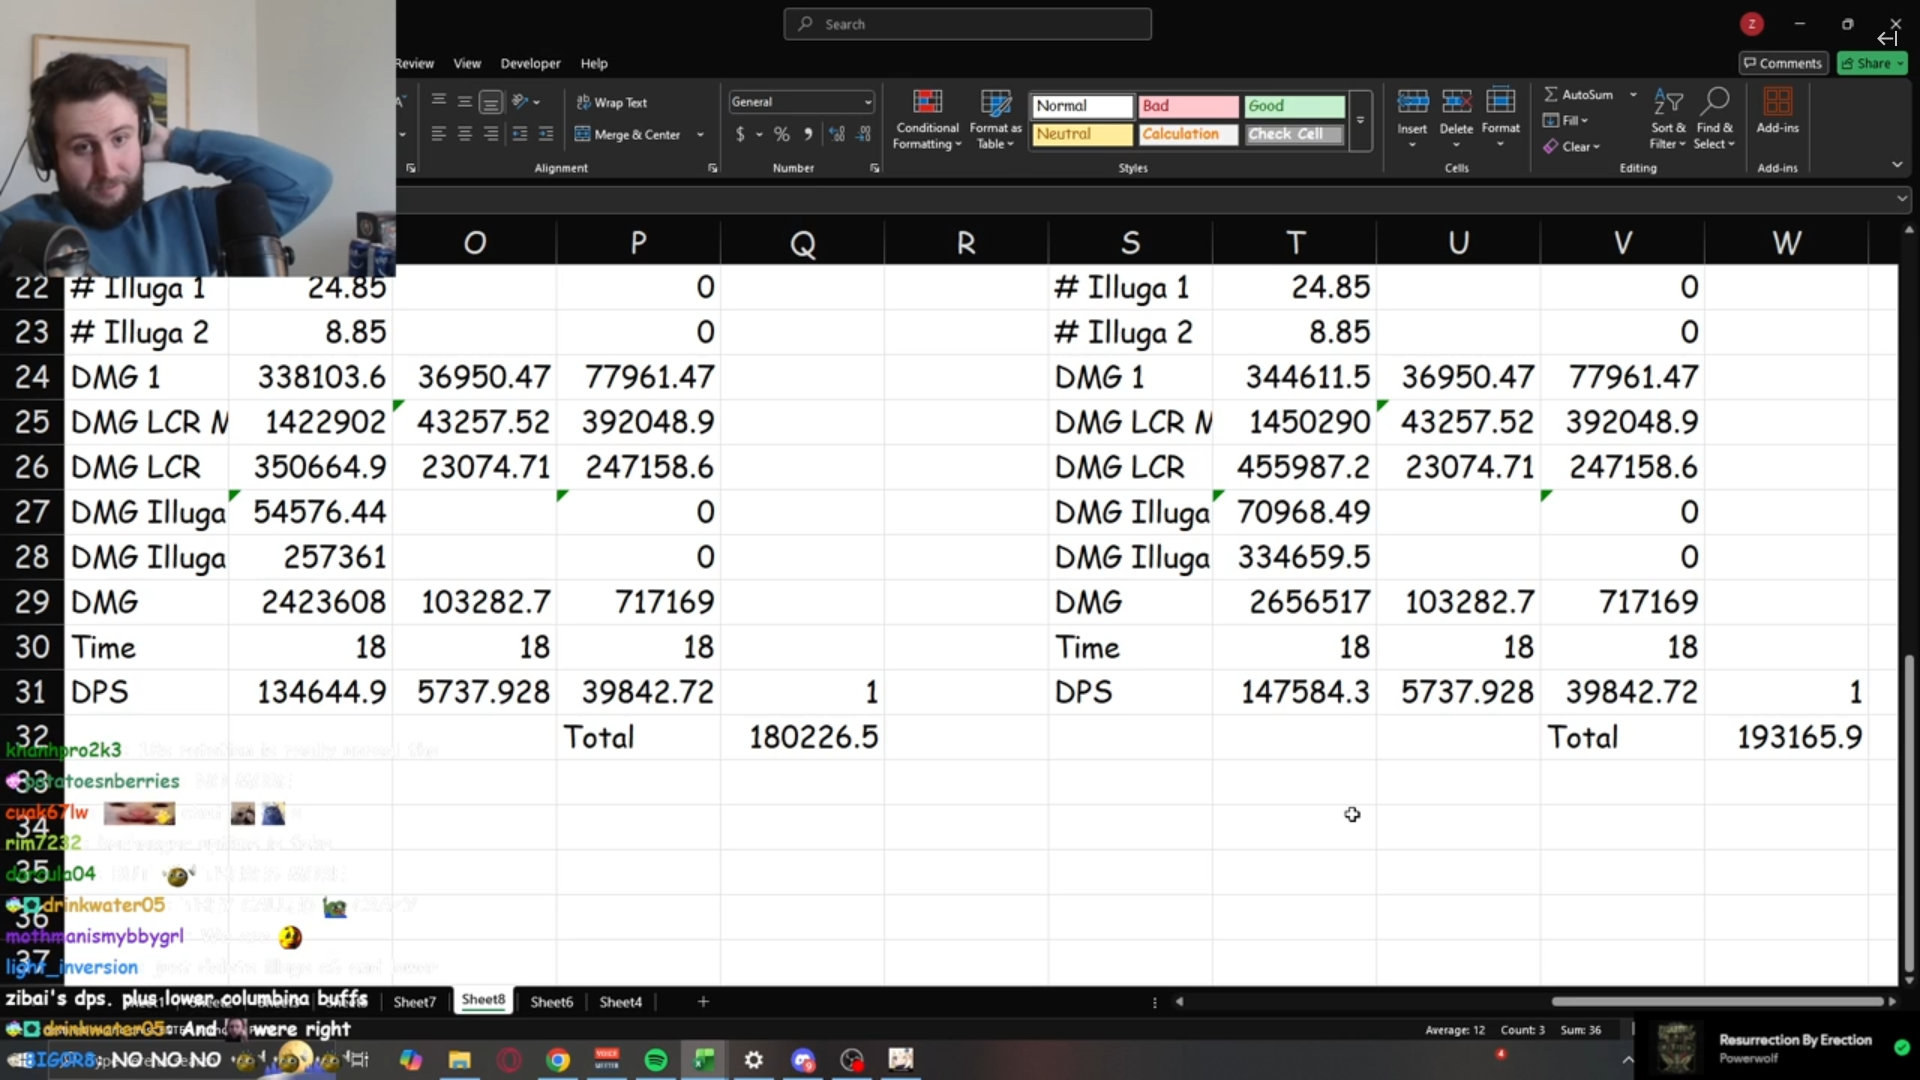The width and height of the screenshot is (1920, 1080).
Task: Click in the Search box
Action: pos(967,24)
